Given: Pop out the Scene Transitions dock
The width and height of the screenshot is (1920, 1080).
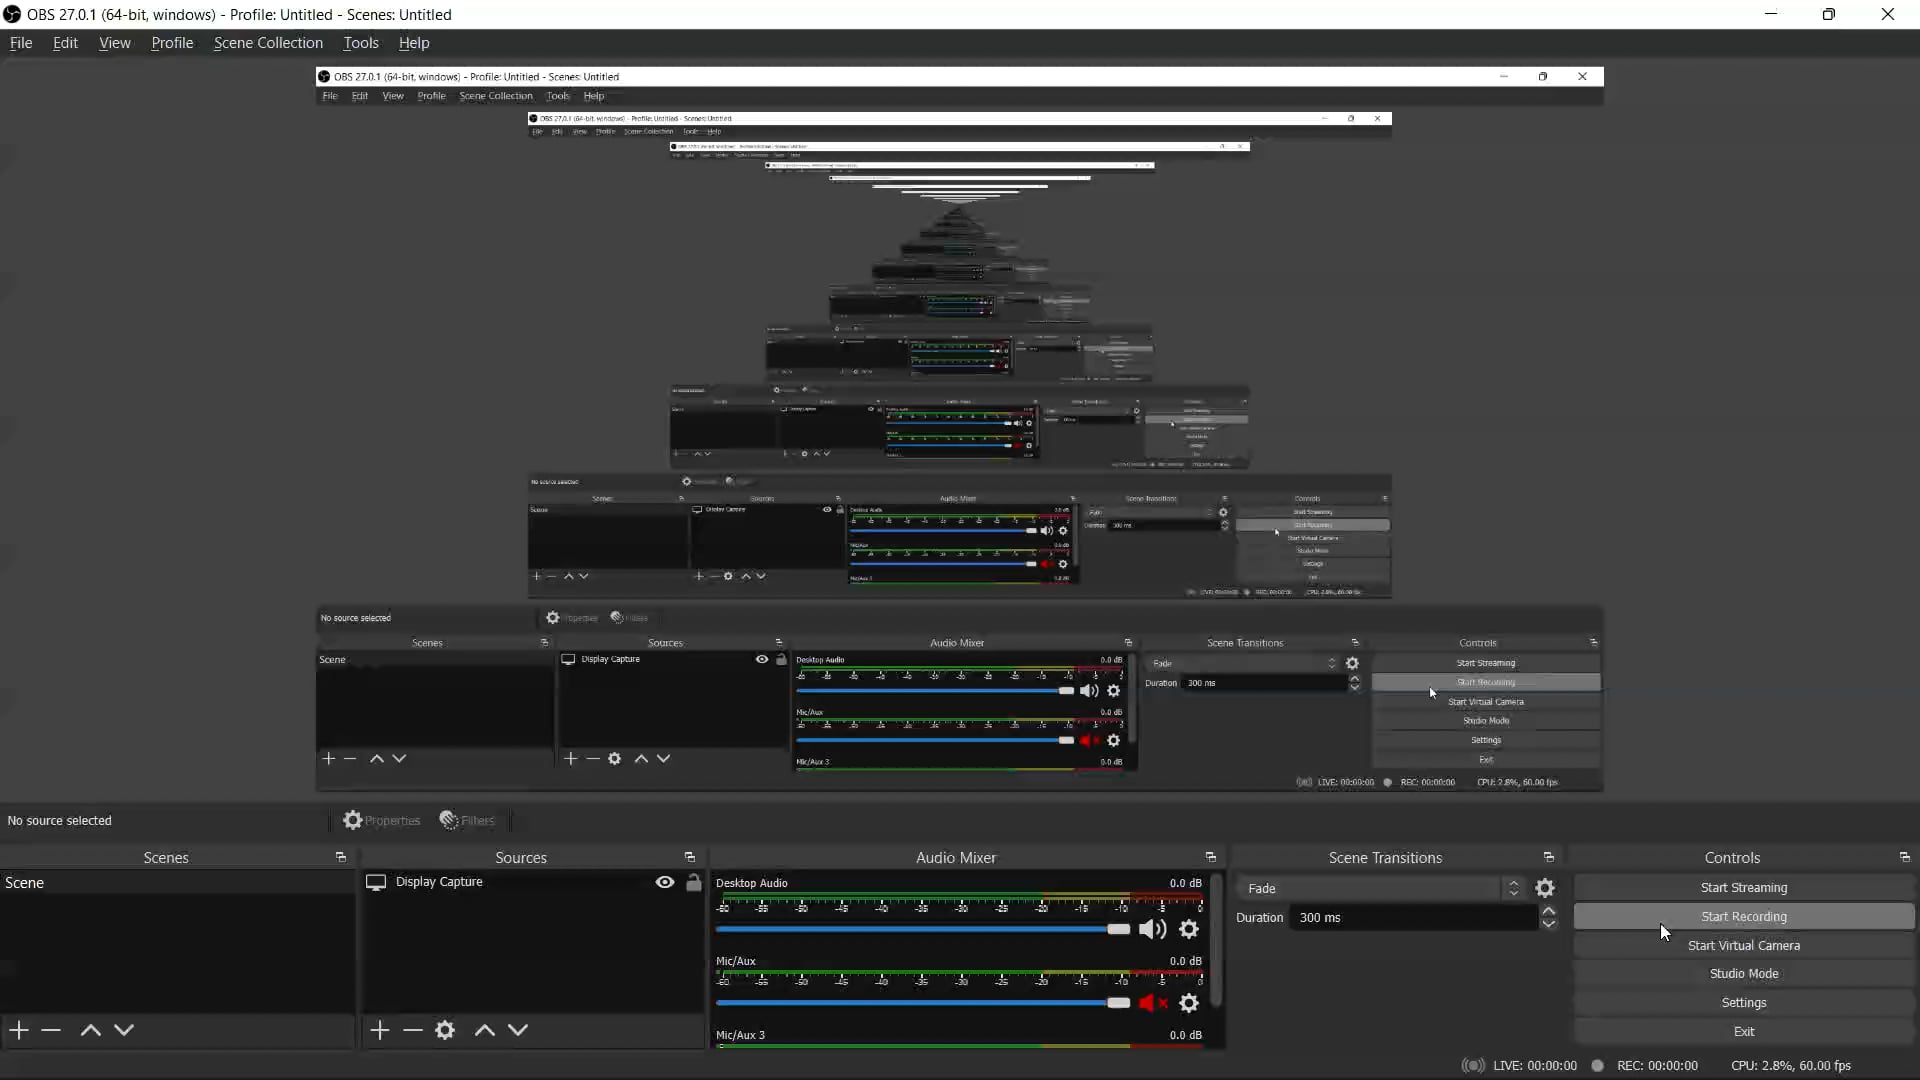Looking at the screenshot, I should [x=1548, y=858].
